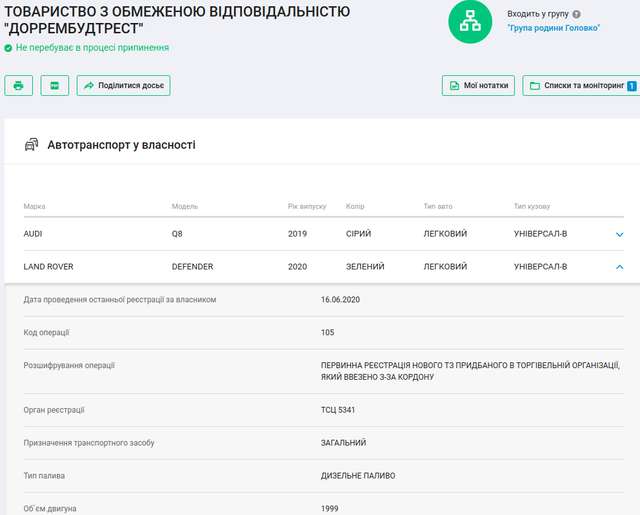Click the vehicle icon beside Автотранспорт у власності
Screen dimensions: 640x515
[x=31, y=145]
